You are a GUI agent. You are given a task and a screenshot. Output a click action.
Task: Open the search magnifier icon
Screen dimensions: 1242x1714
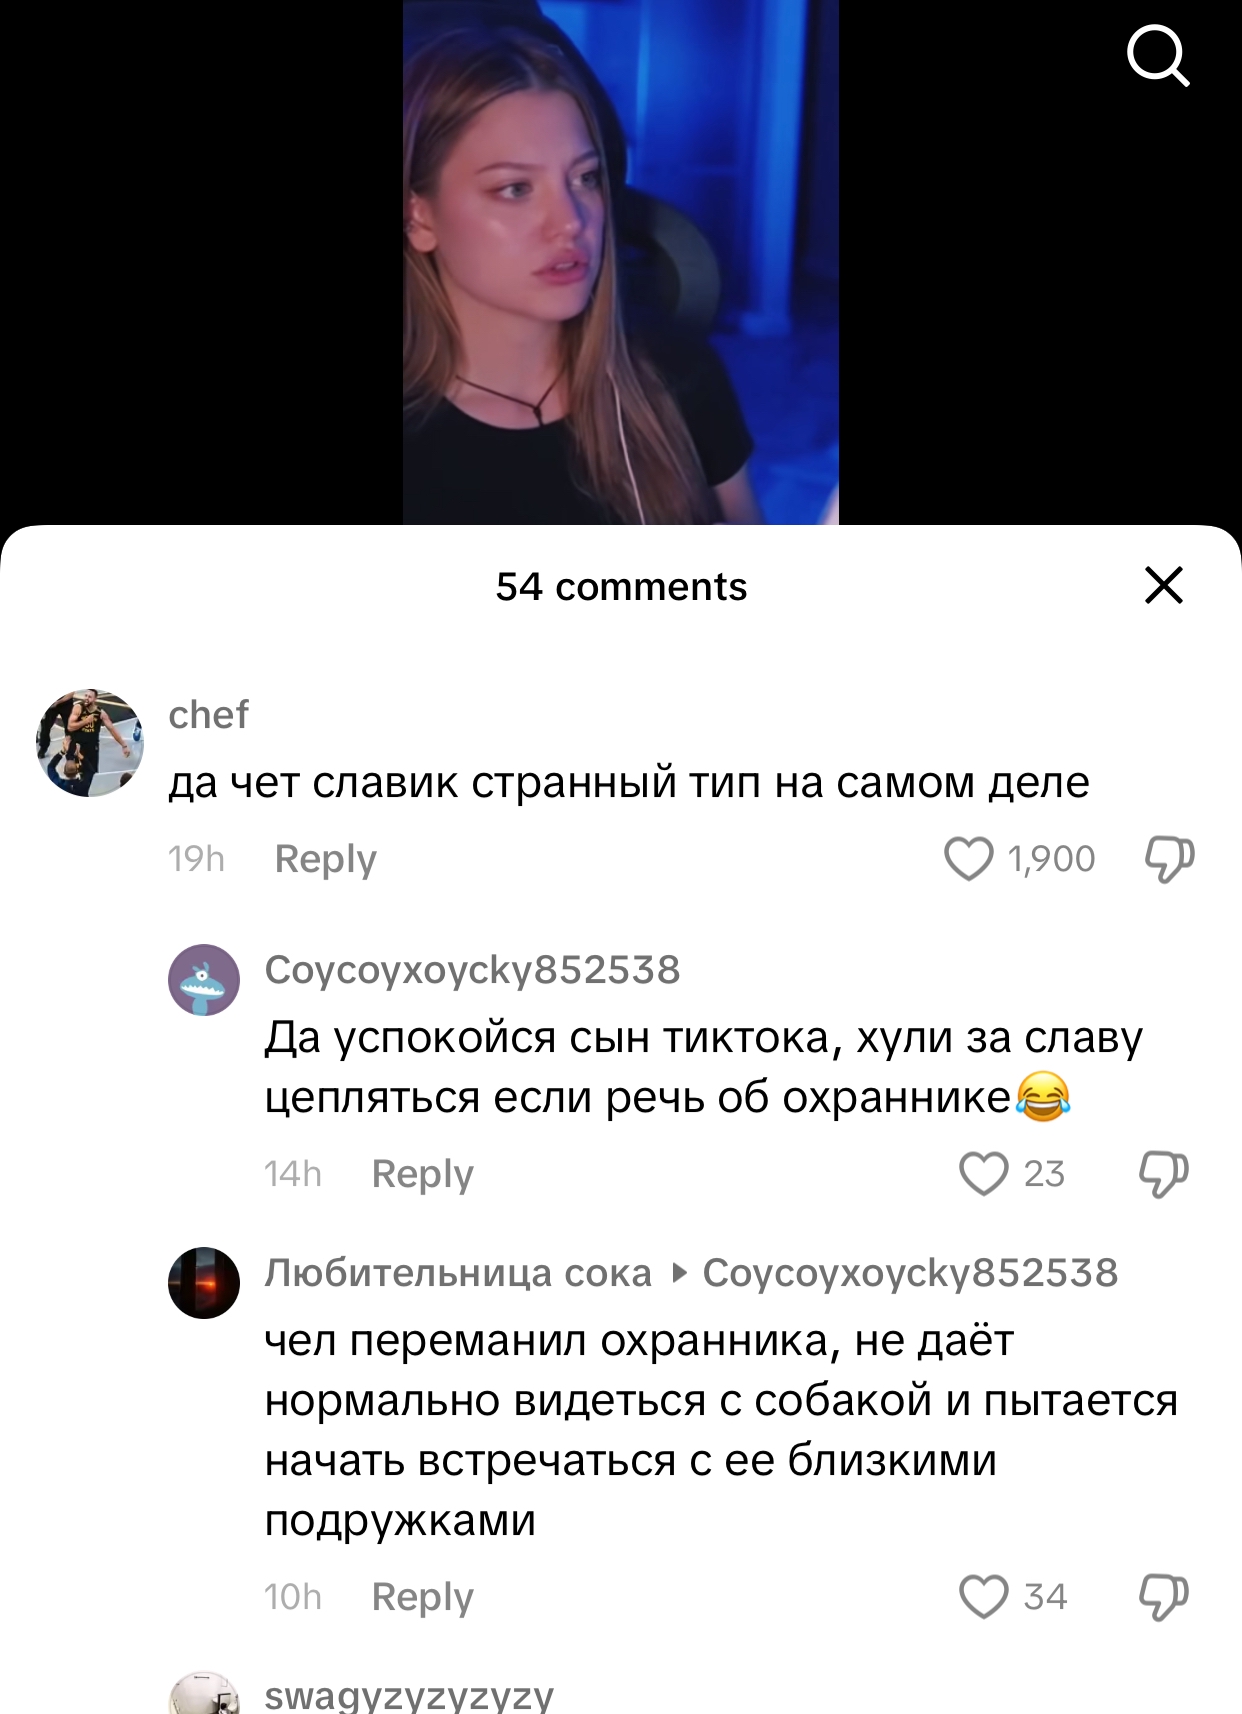click(x=1158, y=56)
